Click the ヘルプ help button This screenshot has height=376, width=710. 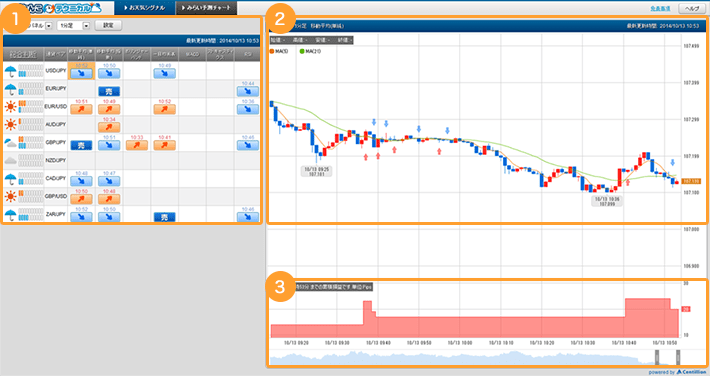point(691,9)
